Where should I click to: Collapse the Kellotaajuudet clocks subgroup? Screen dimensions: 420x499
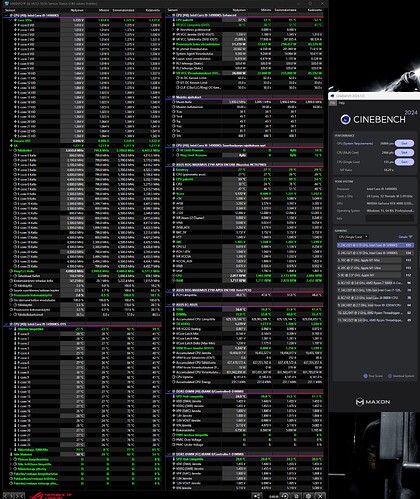(x=11, y=150)
